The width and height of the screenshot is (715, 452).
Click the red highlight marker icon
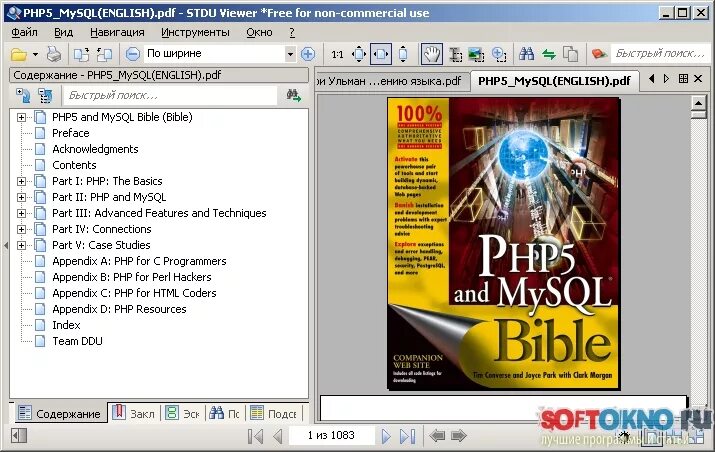tap(599, 54)
